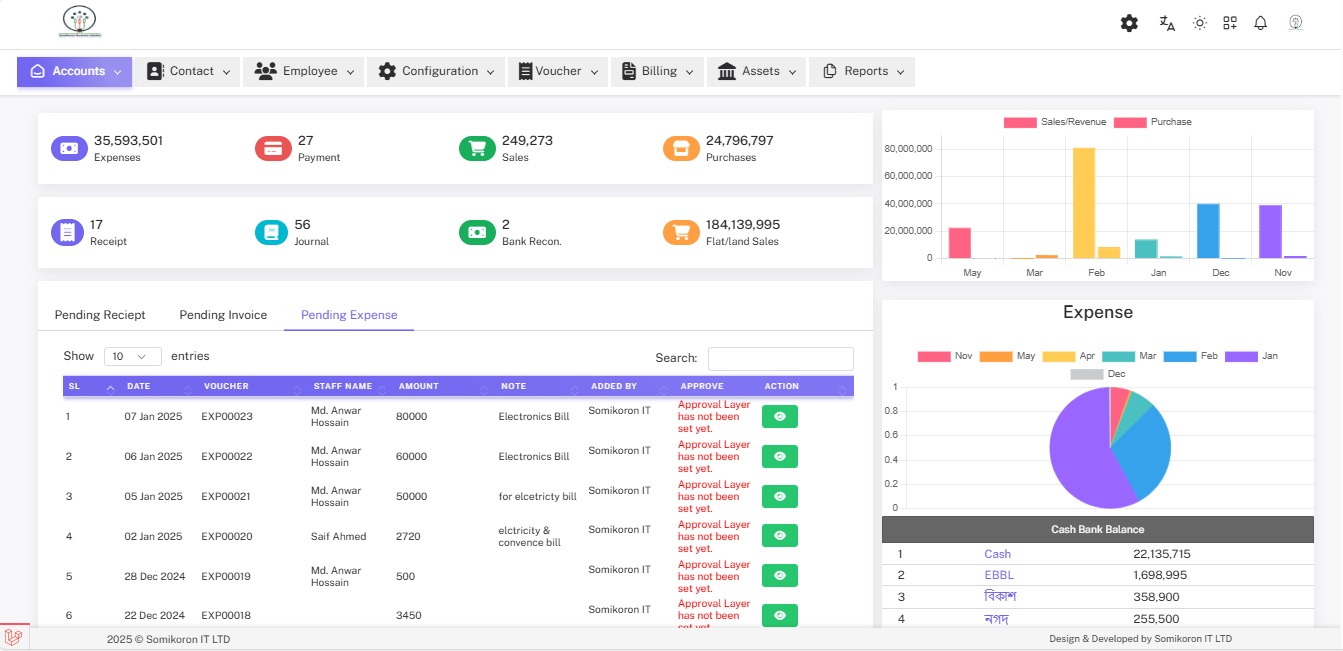This screenshot has width=1343, height=651.
Task: Open the notifications bell icon
Action: coord(1260,23)
